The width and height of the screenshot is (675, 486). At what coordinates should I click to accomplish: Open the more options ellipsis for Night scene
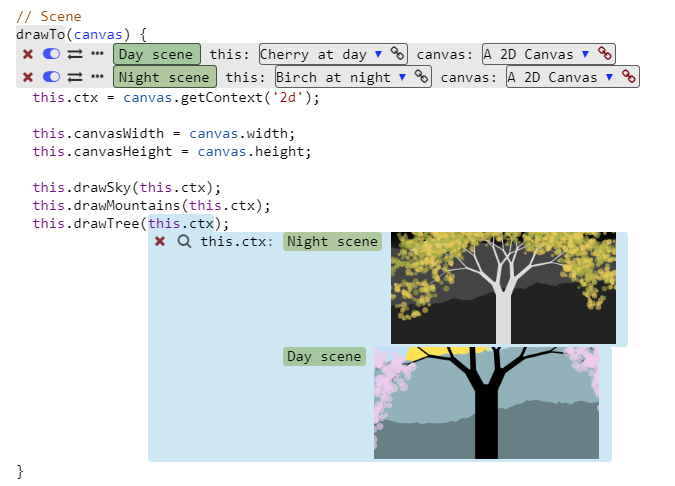click(x=97, y=77)
